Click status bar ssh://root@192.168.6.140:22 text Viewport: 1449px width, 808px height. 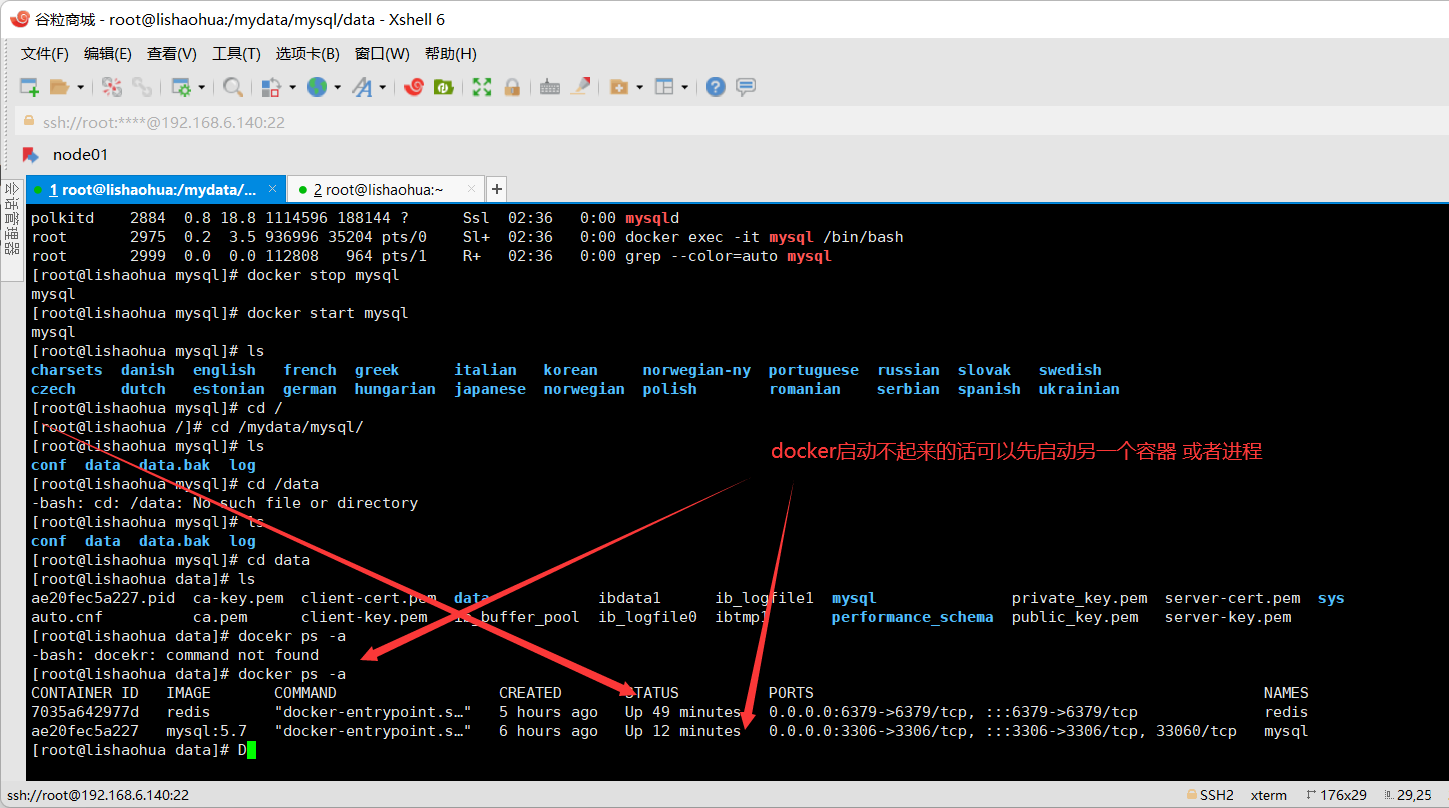click(x=97, y=795)
